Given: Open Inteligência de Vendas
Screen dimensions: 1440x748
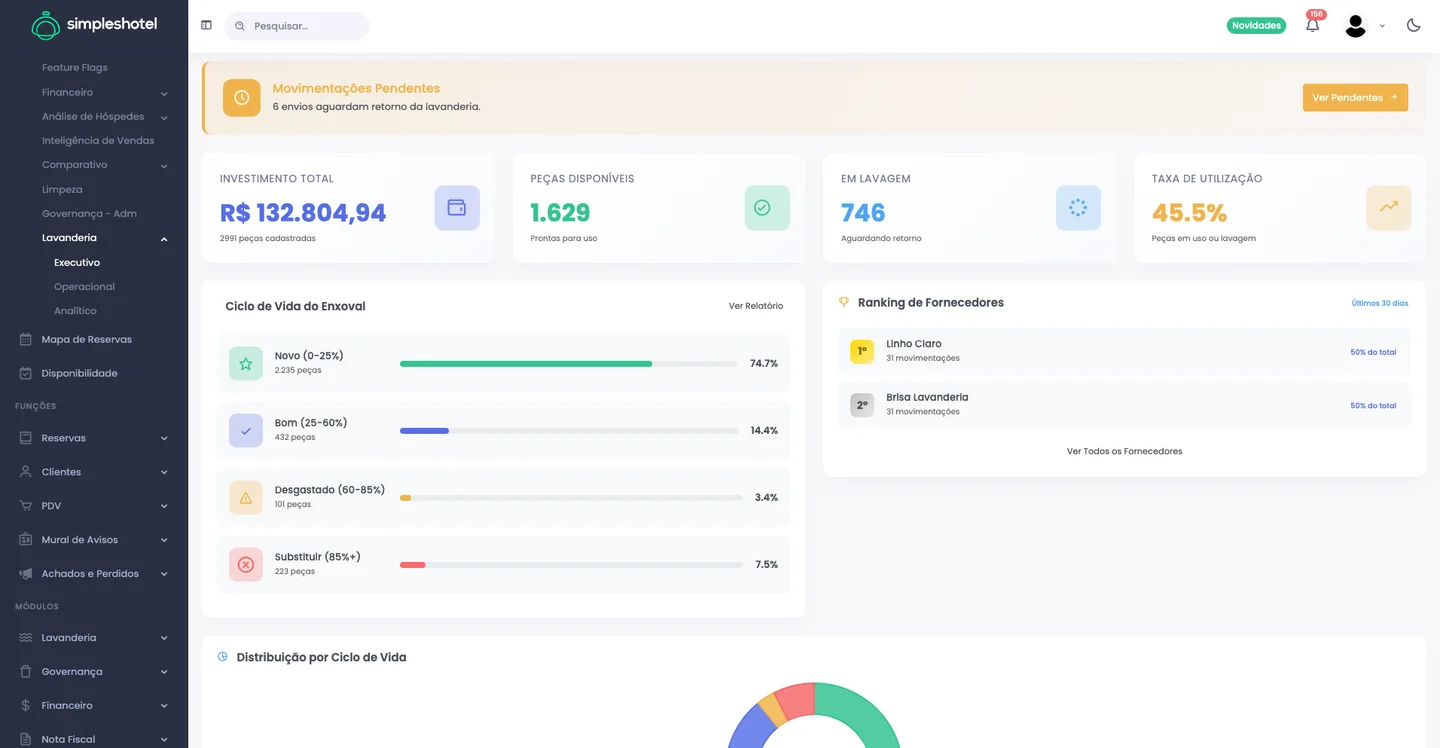Looking at the screenshot, I should (98, 141).
